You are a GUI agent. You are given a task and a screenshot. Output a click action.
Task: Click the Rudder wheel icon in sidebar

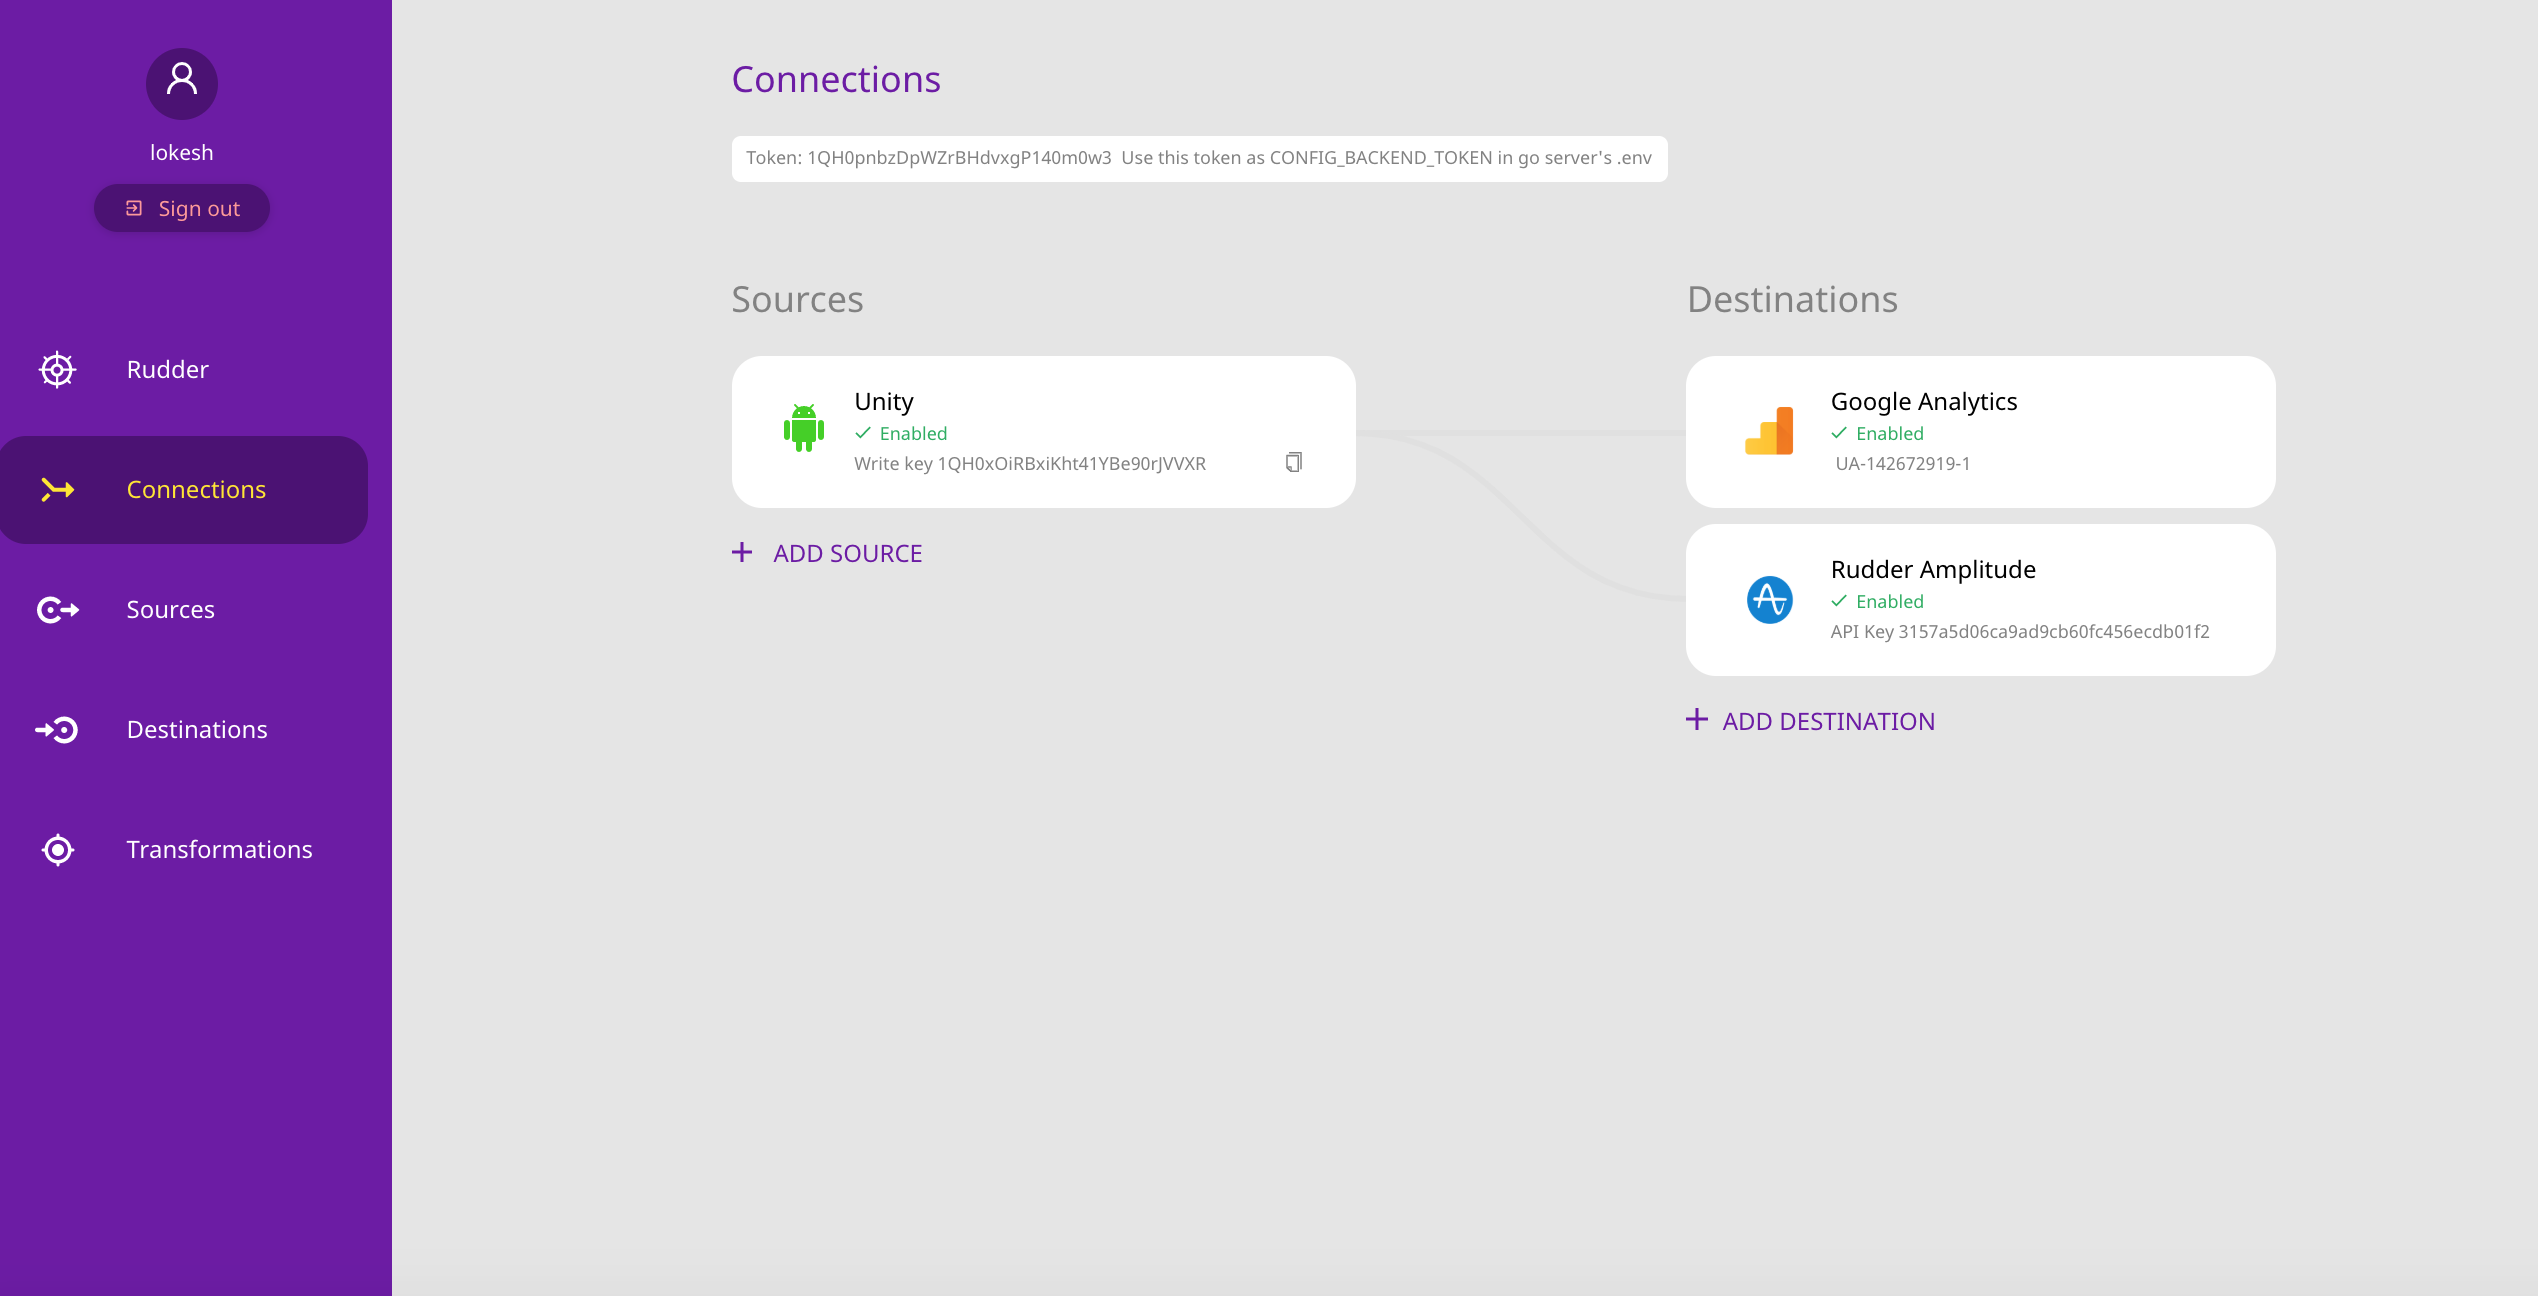57,369
